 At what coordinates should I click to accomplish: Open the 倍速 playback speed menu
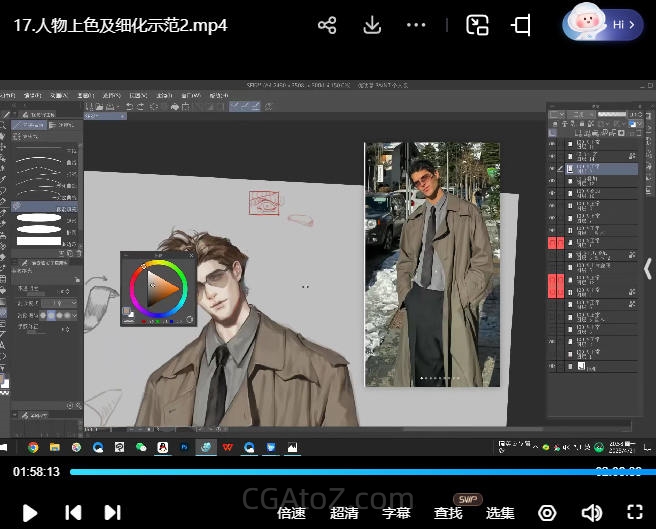(x=291, y=513)
